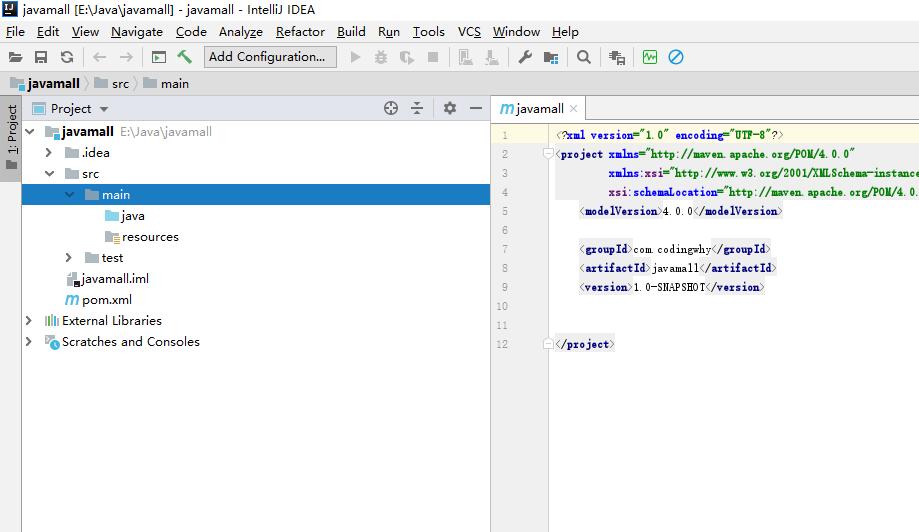Expand the .idea folder
919x532 pixels.
coord(49,153)
